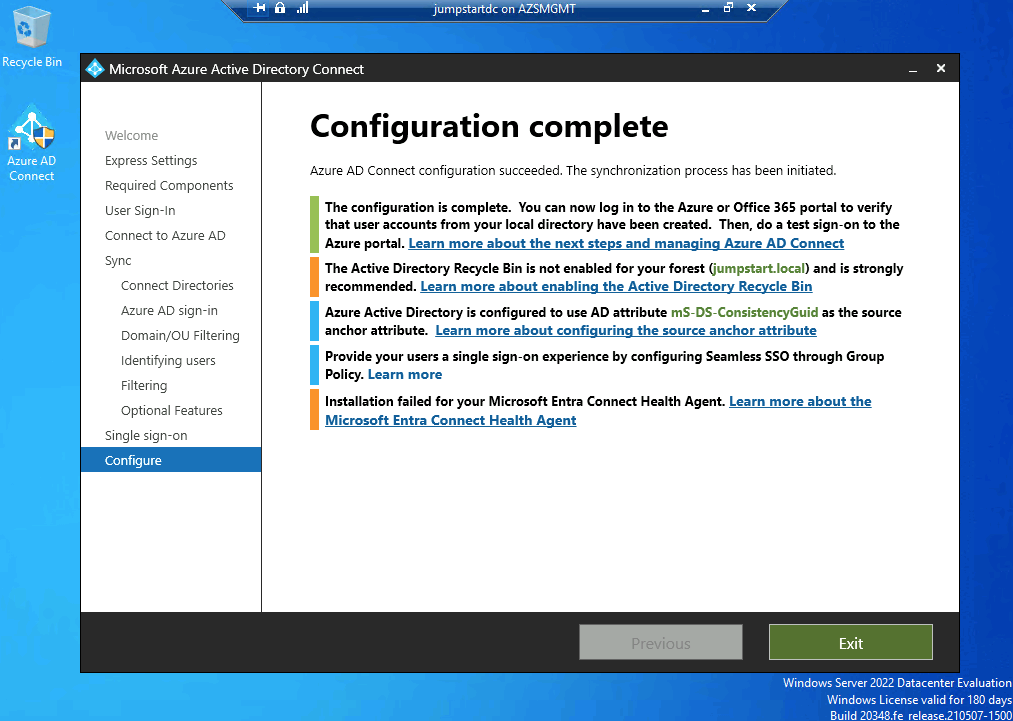The image size is (1013, 721).
Task: Select the Azure AD Connect desktop shortcut
Action: 32,143
